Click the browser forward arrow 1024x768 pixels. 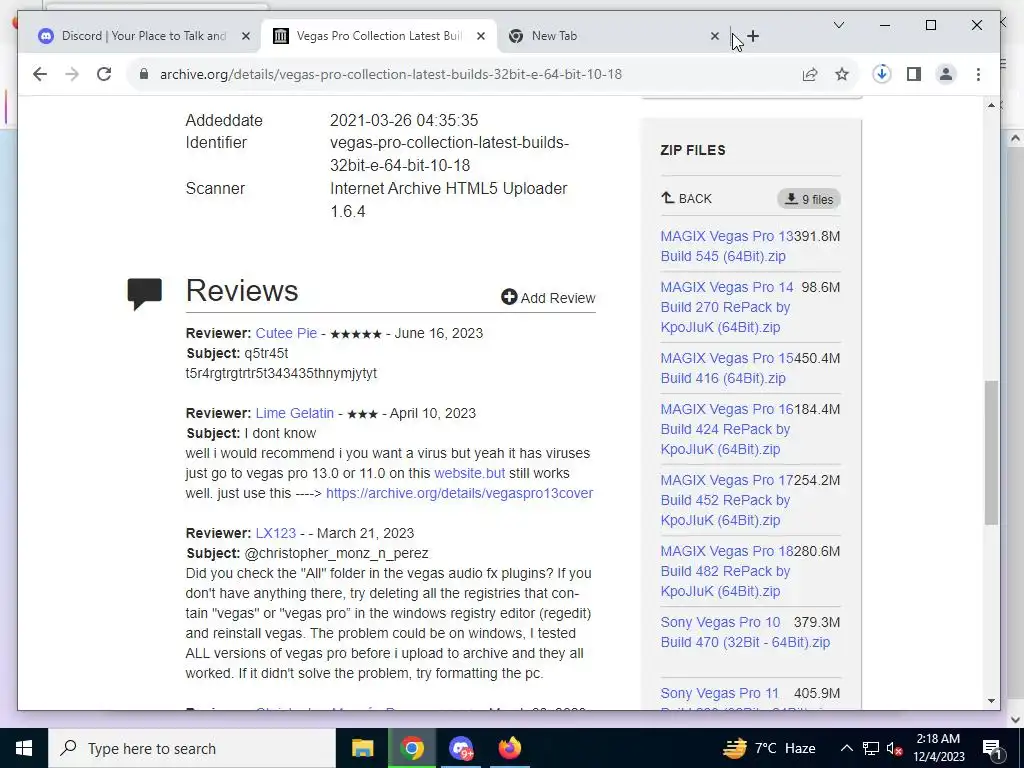click(72, 74)
